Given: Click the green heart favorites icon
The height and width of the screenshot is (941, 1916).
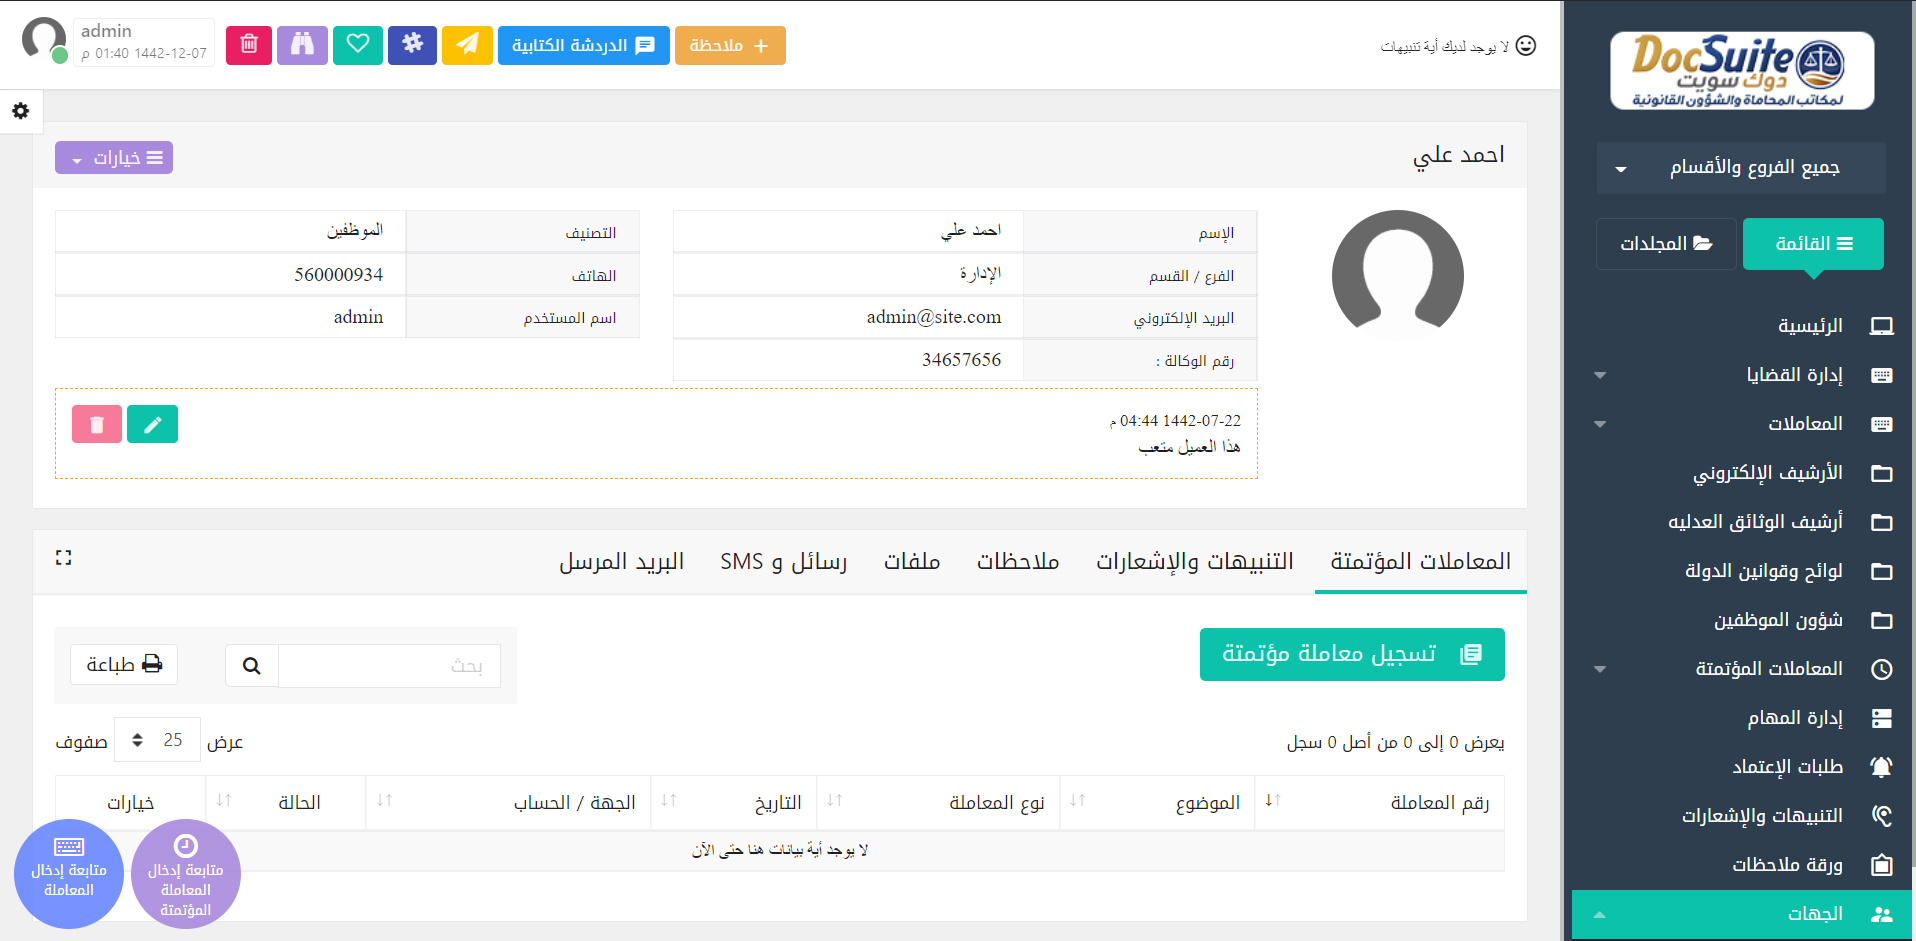Looking at the screenshot, I should 357,45.
